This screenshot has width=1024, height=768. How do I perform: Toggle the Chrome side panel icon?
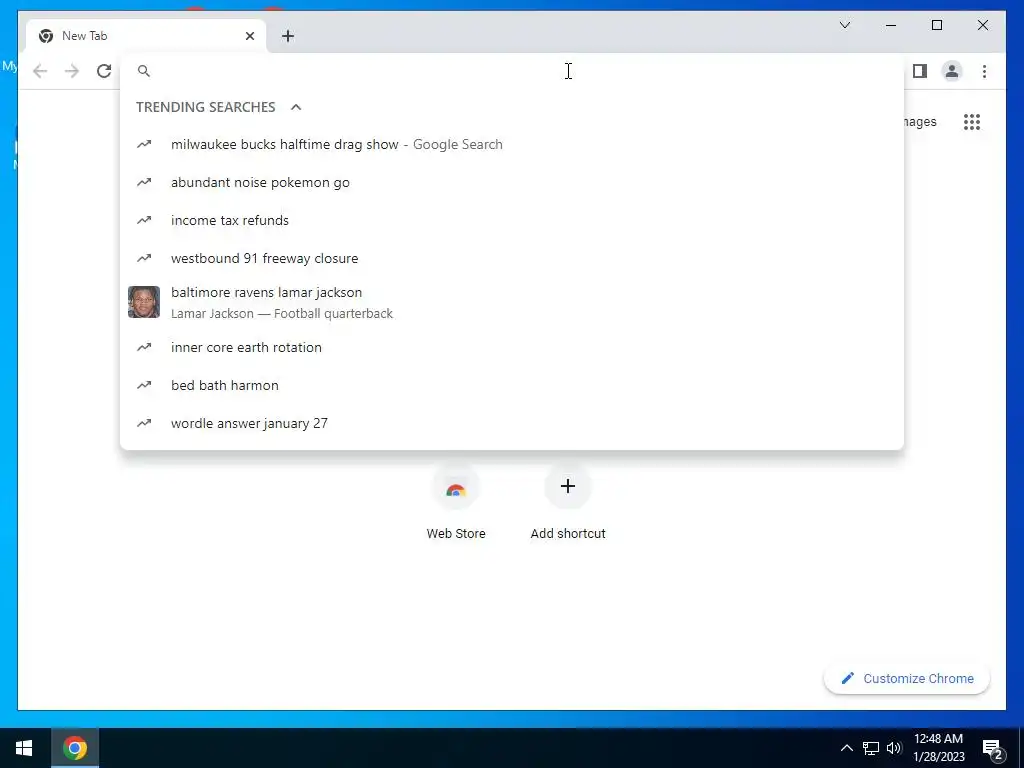point(920,71)
